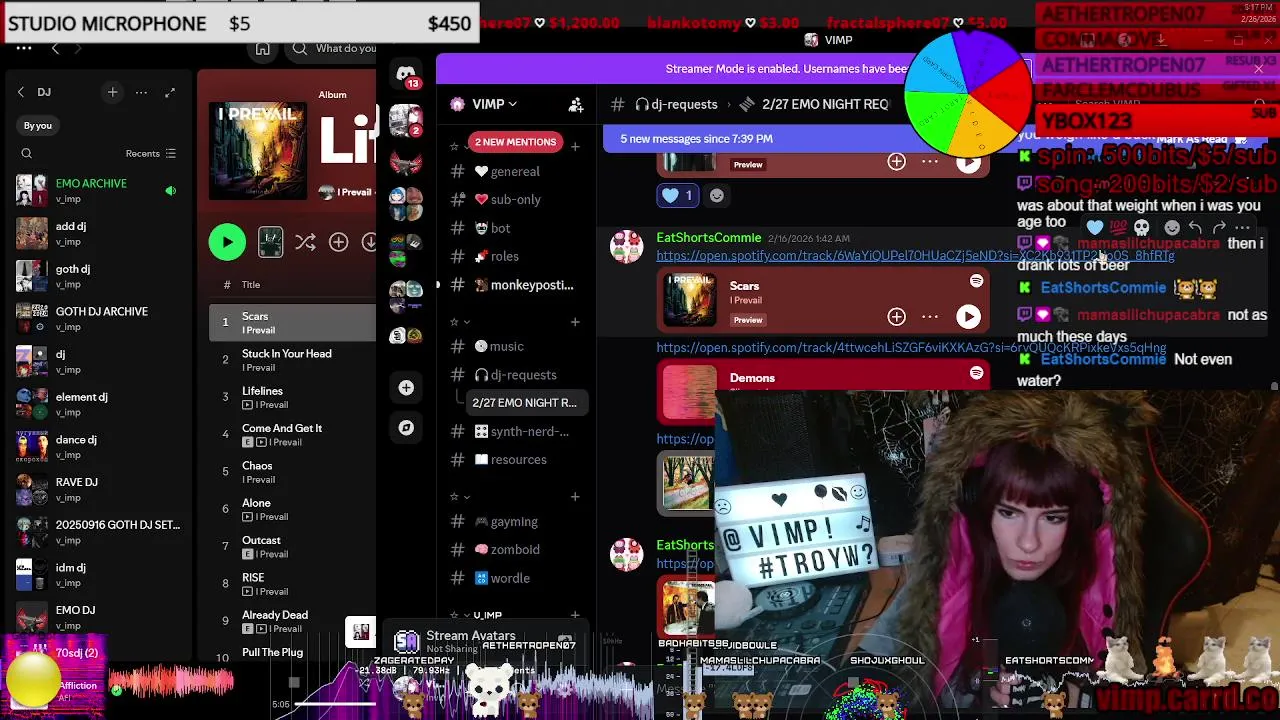This screenshot has width=1280, height=720.
Task: Download the album in Spotify
Action: coord(369,242)
